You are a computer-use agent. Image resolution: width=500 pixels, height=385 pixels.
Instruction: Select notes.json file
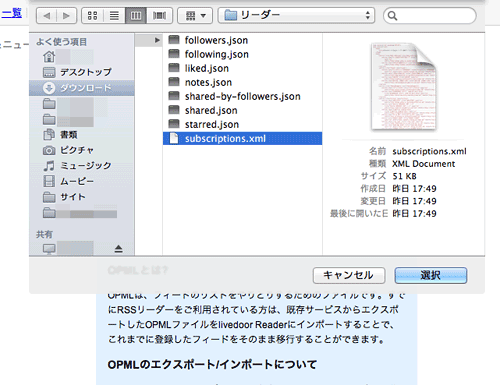pyautogui.click(x=242, y=82)
